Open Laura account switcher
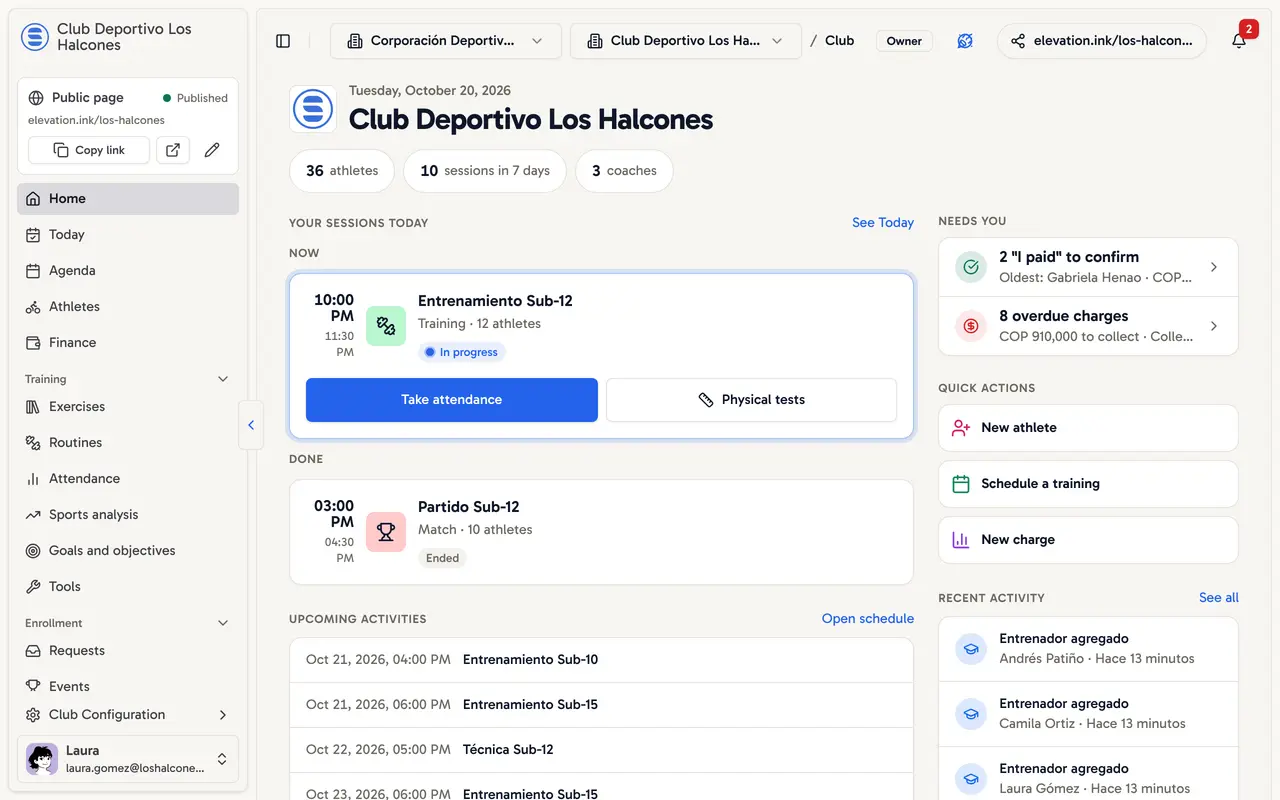Screen dimensions: 1280x800 [x=128, y=759]
